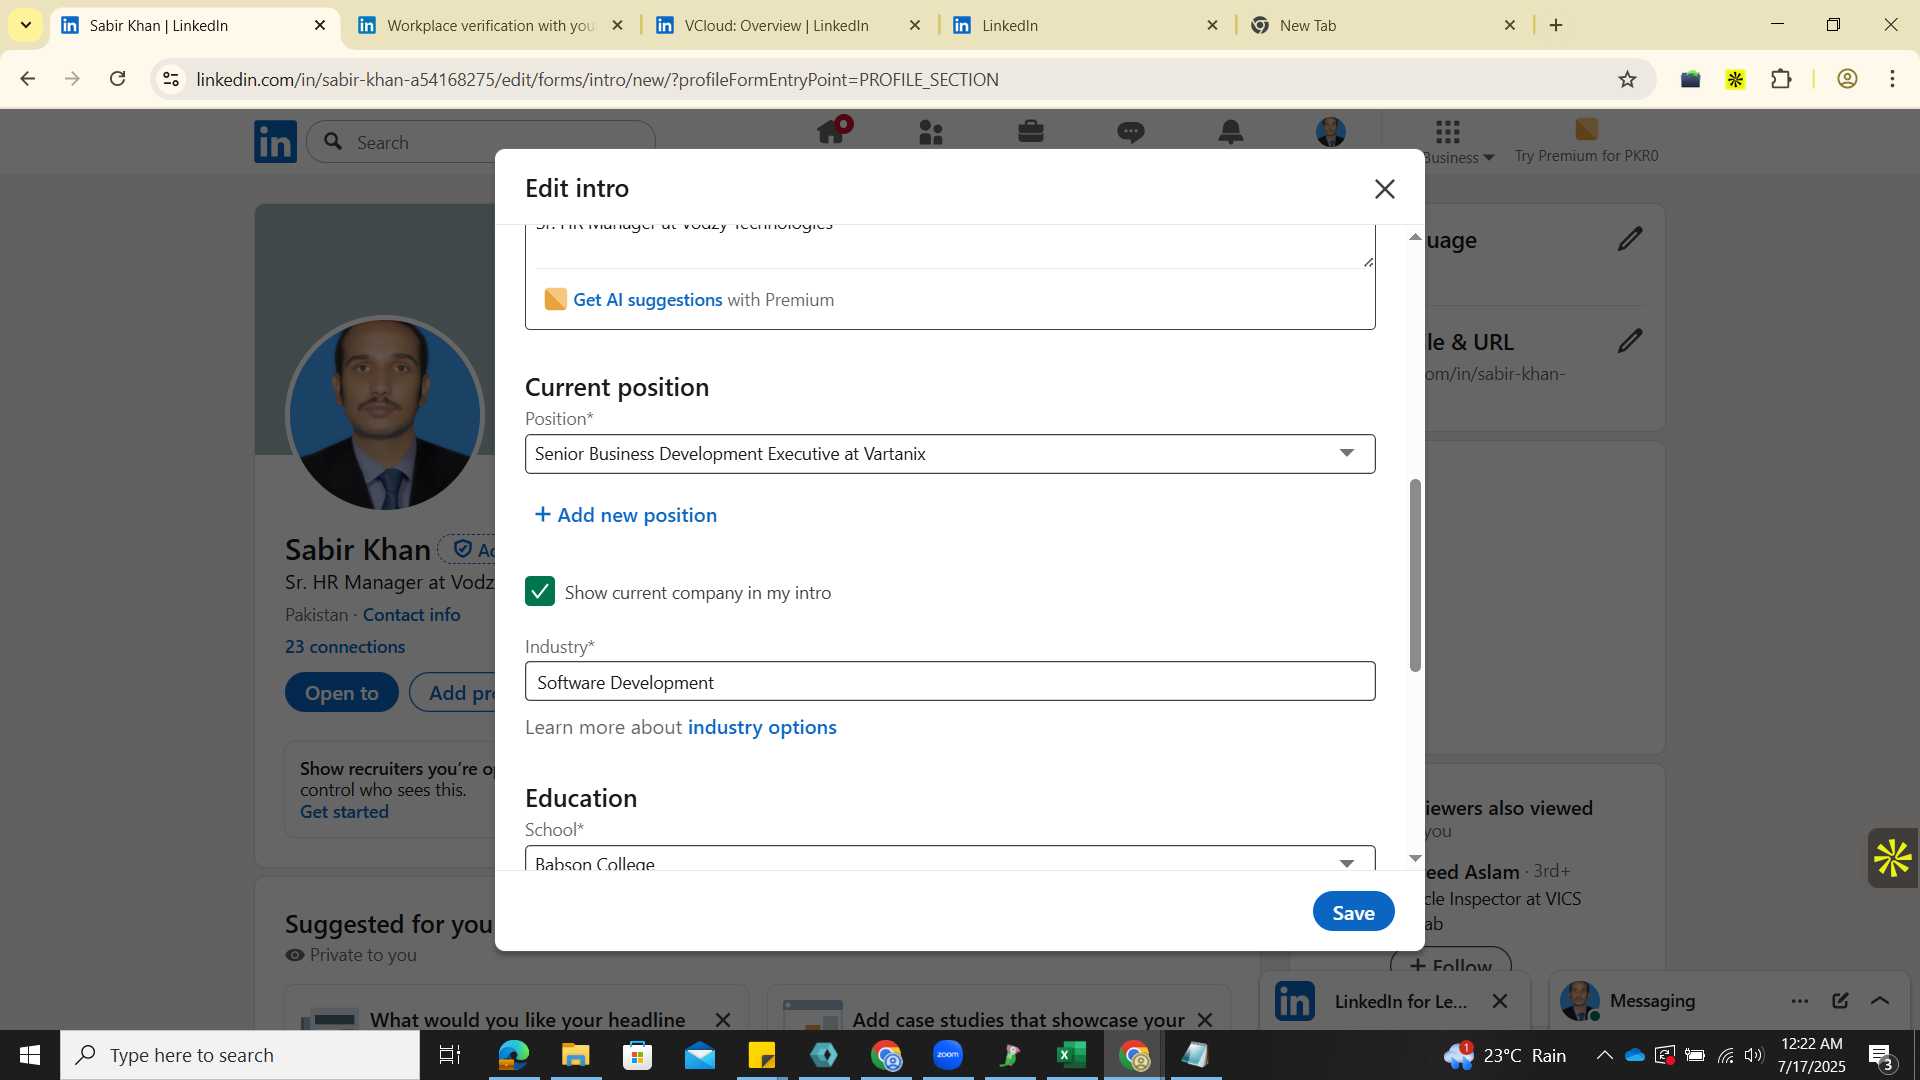Click the dialog scrollbar up arrow
The height and width of the screenshot is (1080, 1920).
1415,236
